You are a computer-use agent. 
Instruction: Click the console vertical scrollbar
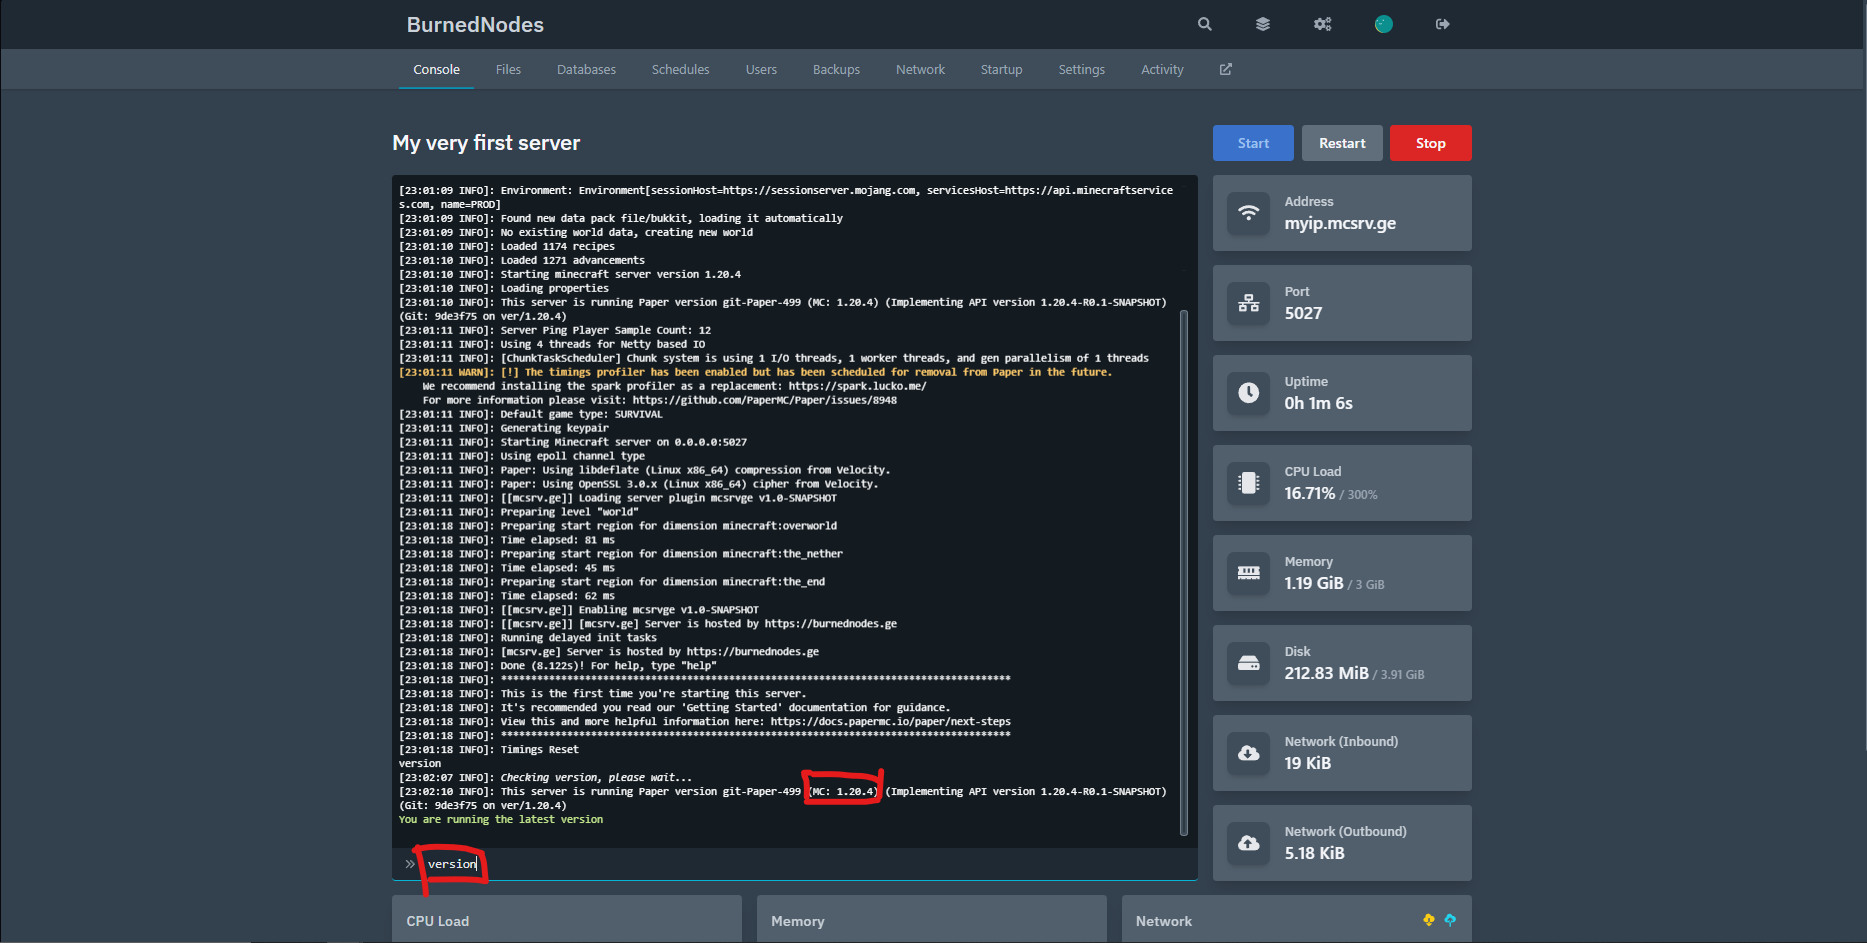(1184, 571)
